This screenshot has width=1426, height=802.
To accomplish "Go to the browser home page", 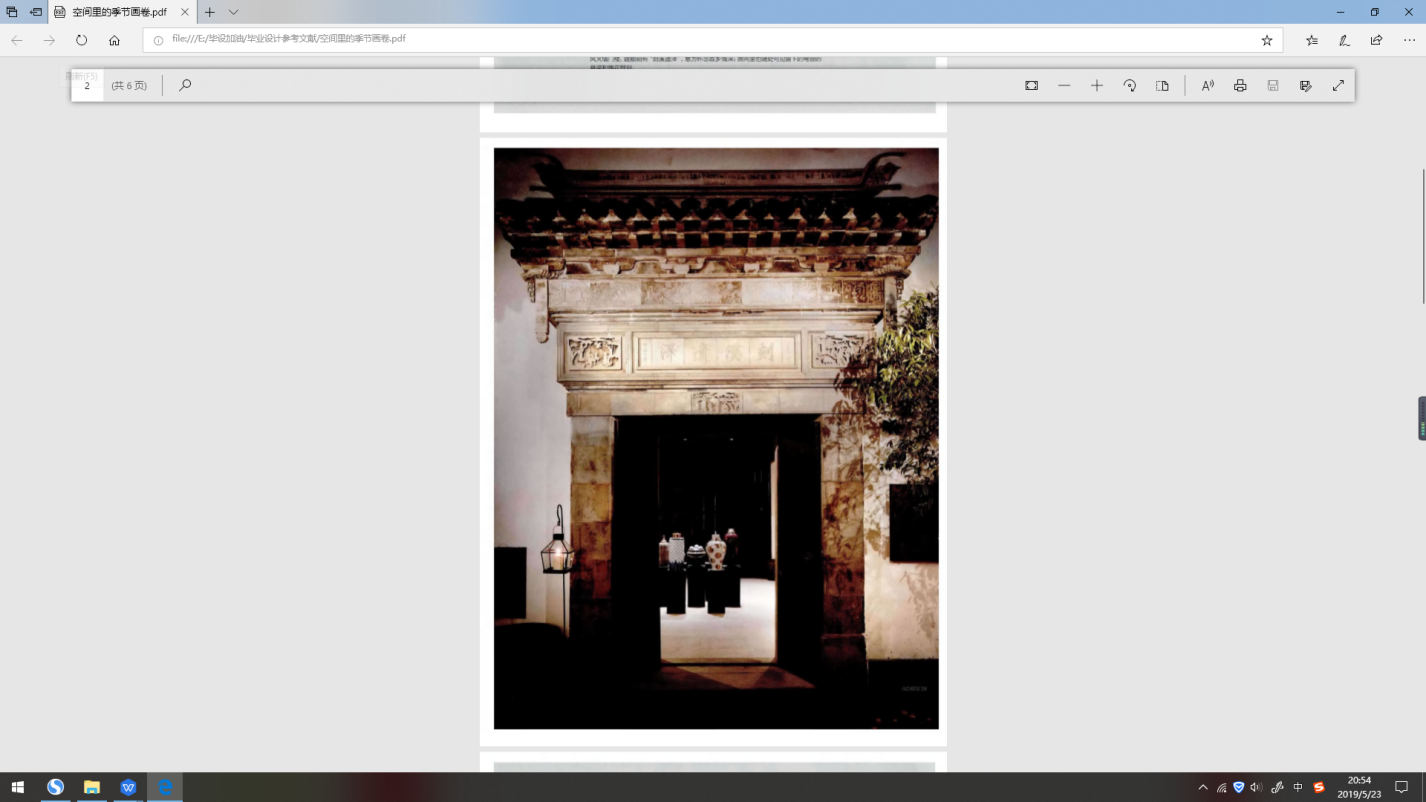I will pyautogui.click(x=114, y=40).
